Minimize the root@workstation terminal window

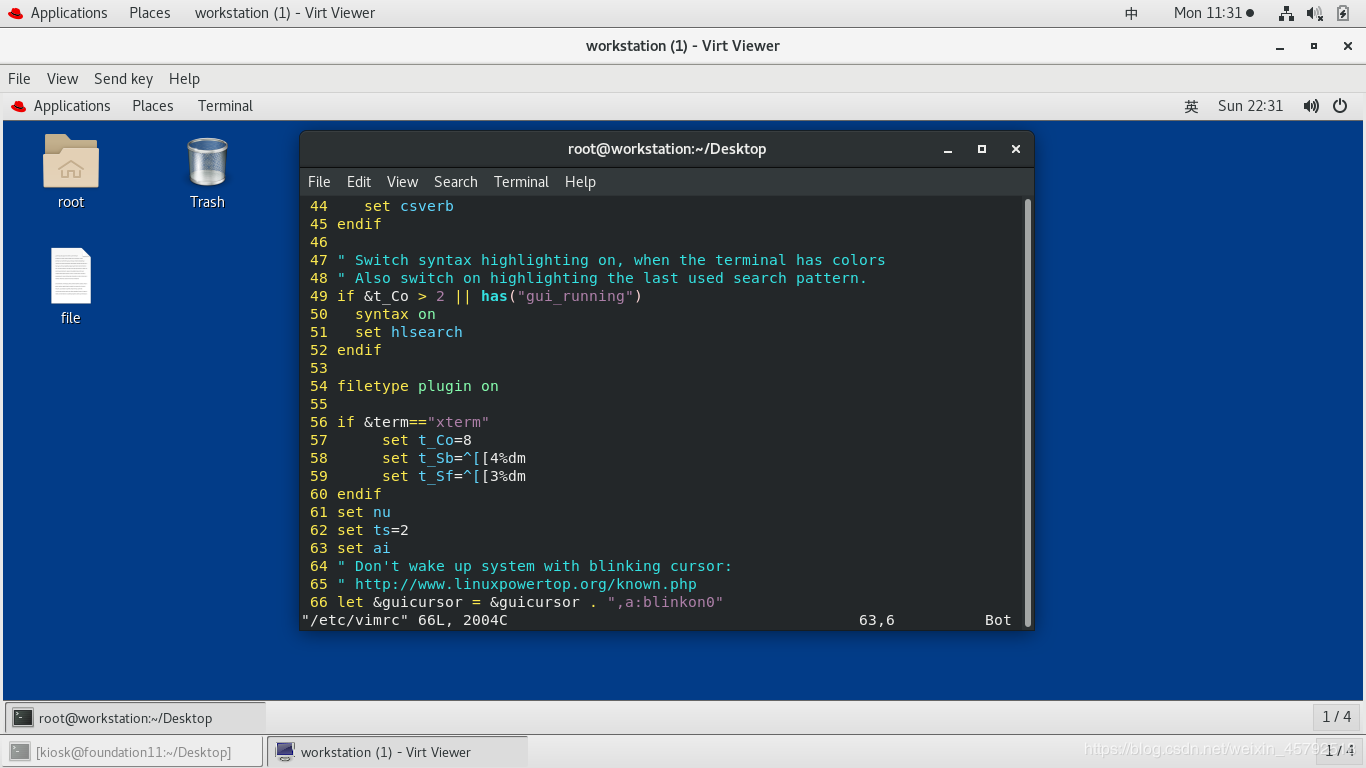[x=948, y=149]
